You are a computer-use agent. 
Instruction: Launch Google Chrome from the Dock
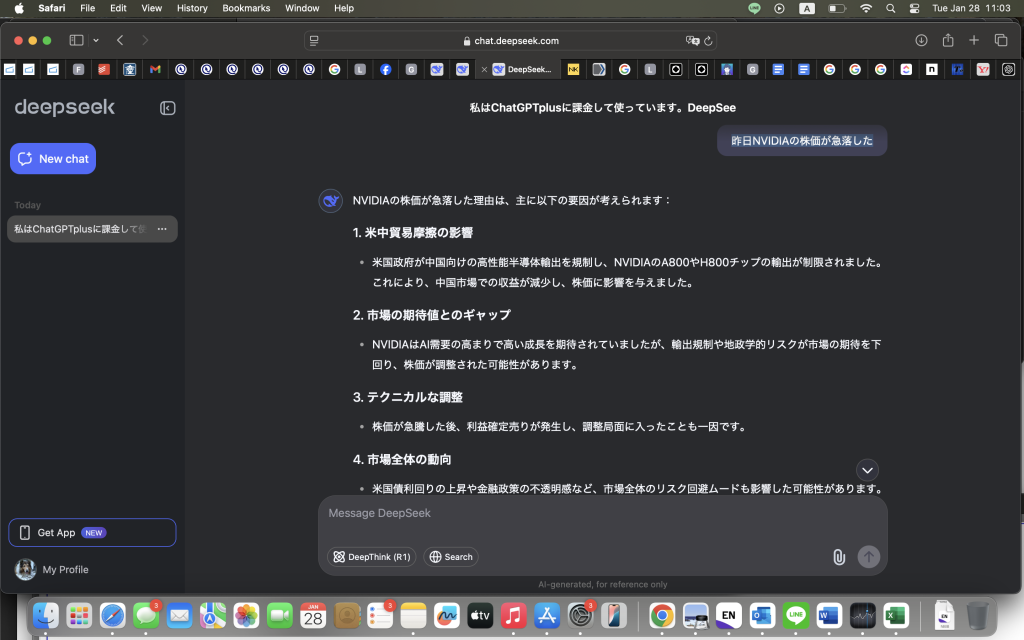(x=660, y=616)
